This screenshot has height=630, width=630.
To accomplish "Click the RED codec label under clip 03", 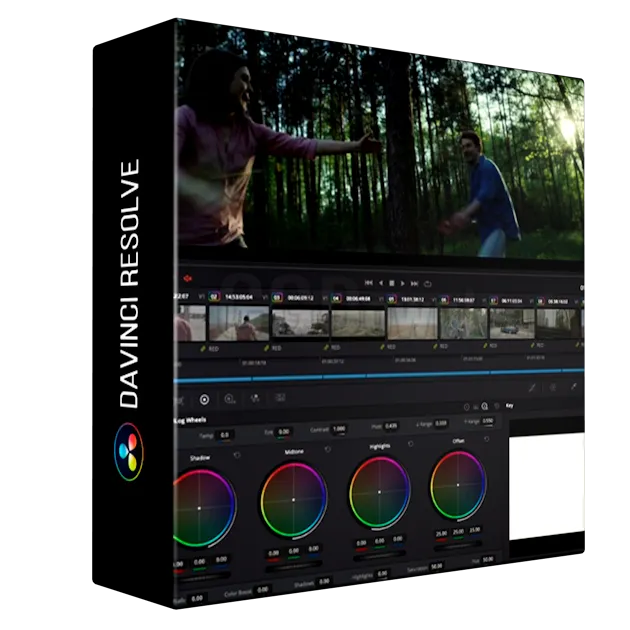I will (x=276, y=348).
